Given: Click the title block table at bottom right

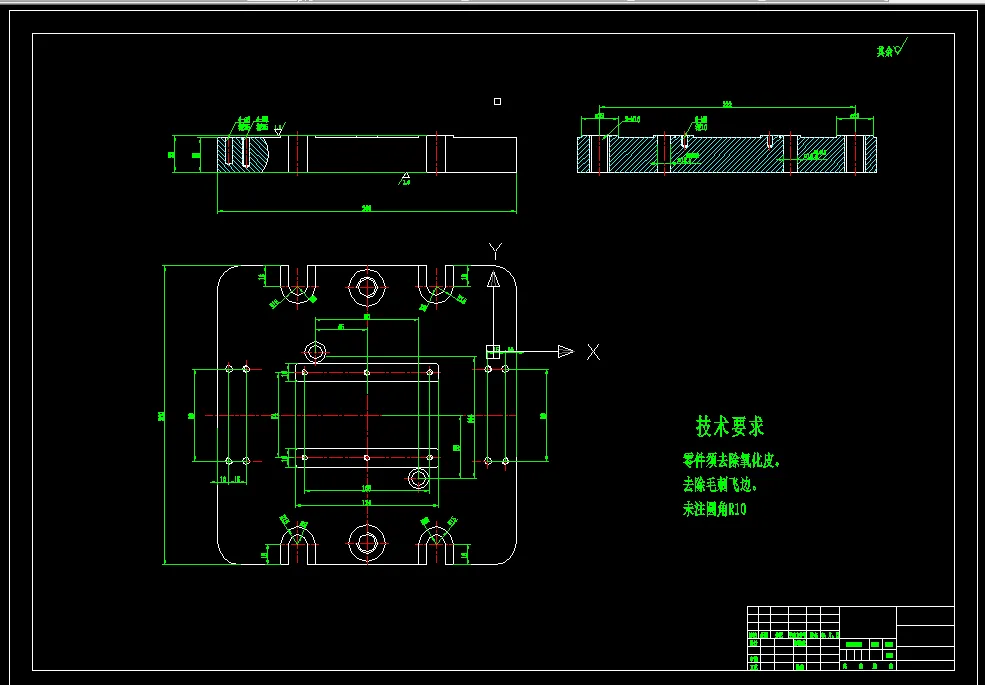Looking at the screenshot, I should click(851, 638).
